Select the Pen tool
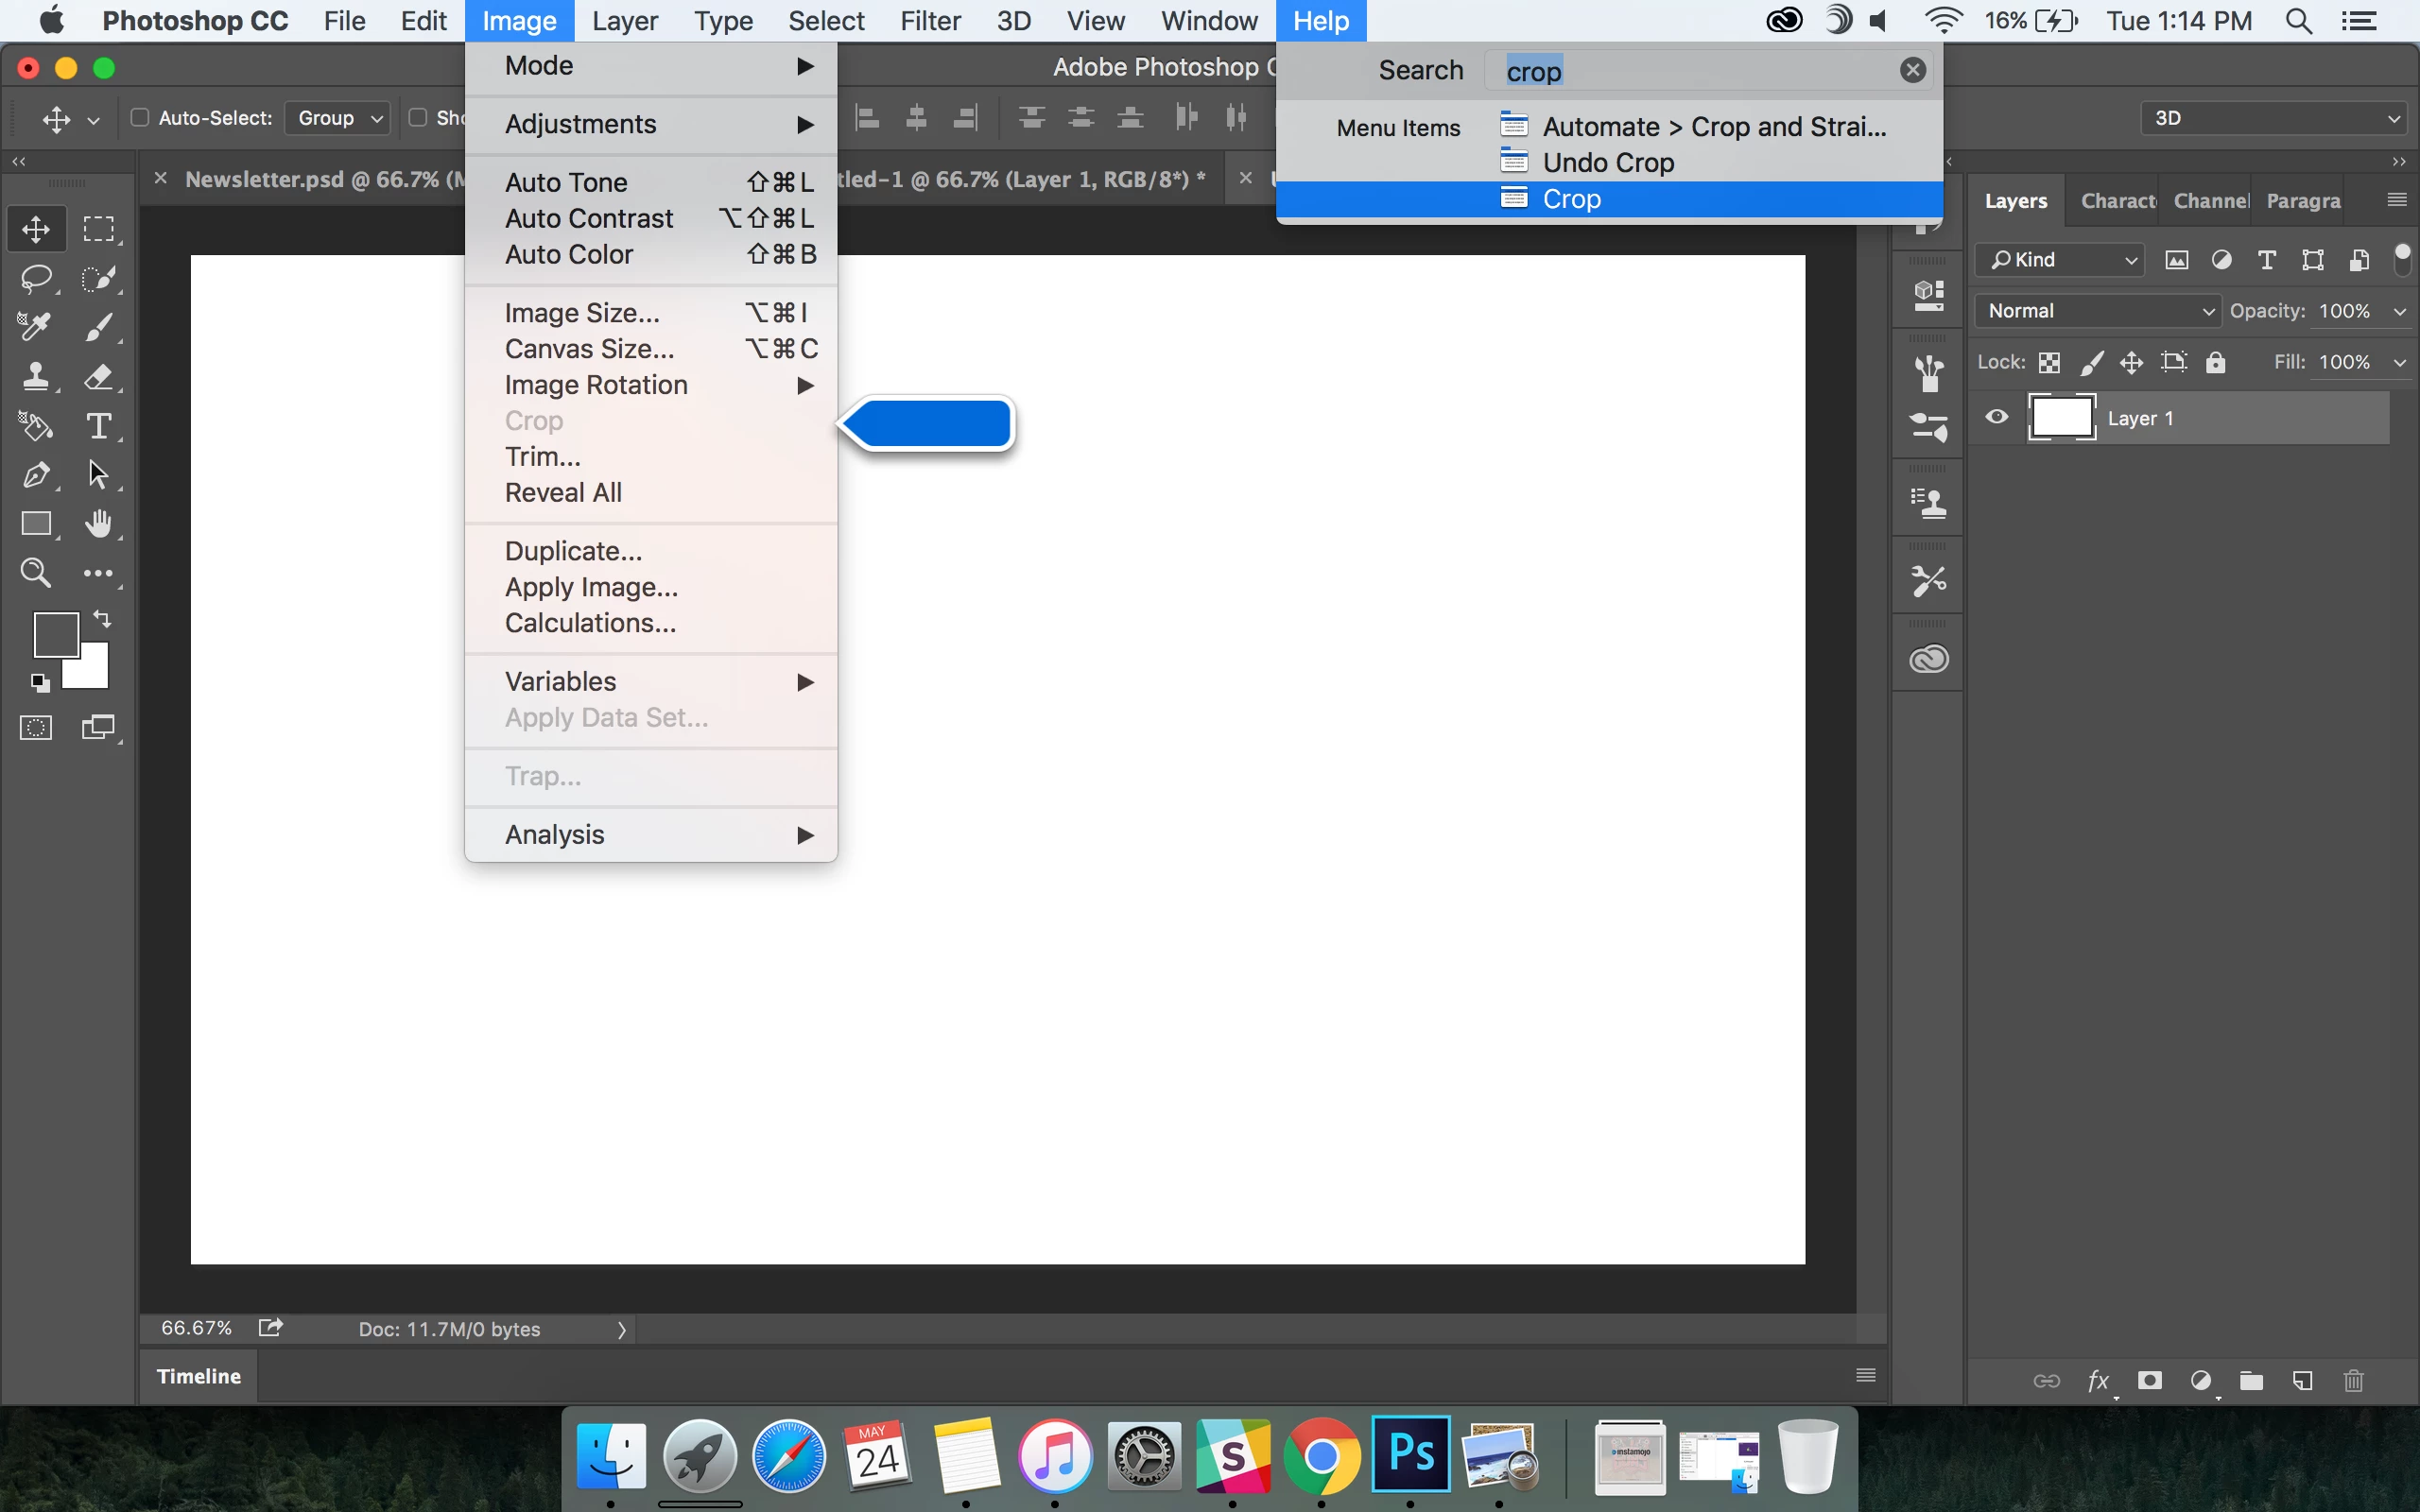Image resolution: width=2420 pixels, height=1512 pixels. tap(37, 475)
